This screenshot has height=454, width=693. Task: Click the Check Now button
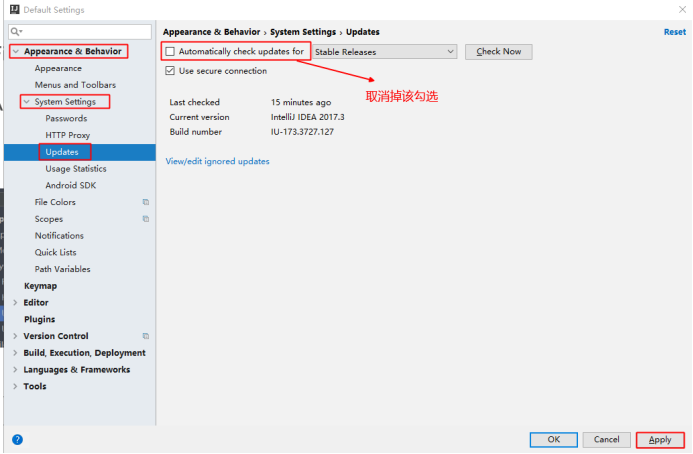tap(499, 52)
